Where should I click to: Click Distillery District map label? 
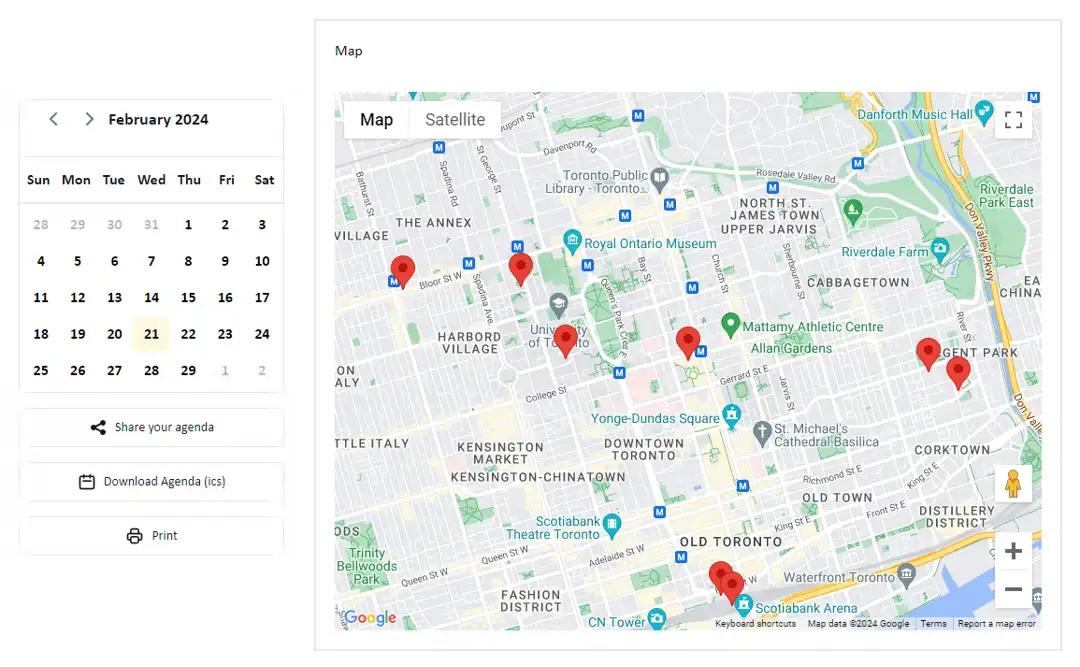(x=957, y=517)
